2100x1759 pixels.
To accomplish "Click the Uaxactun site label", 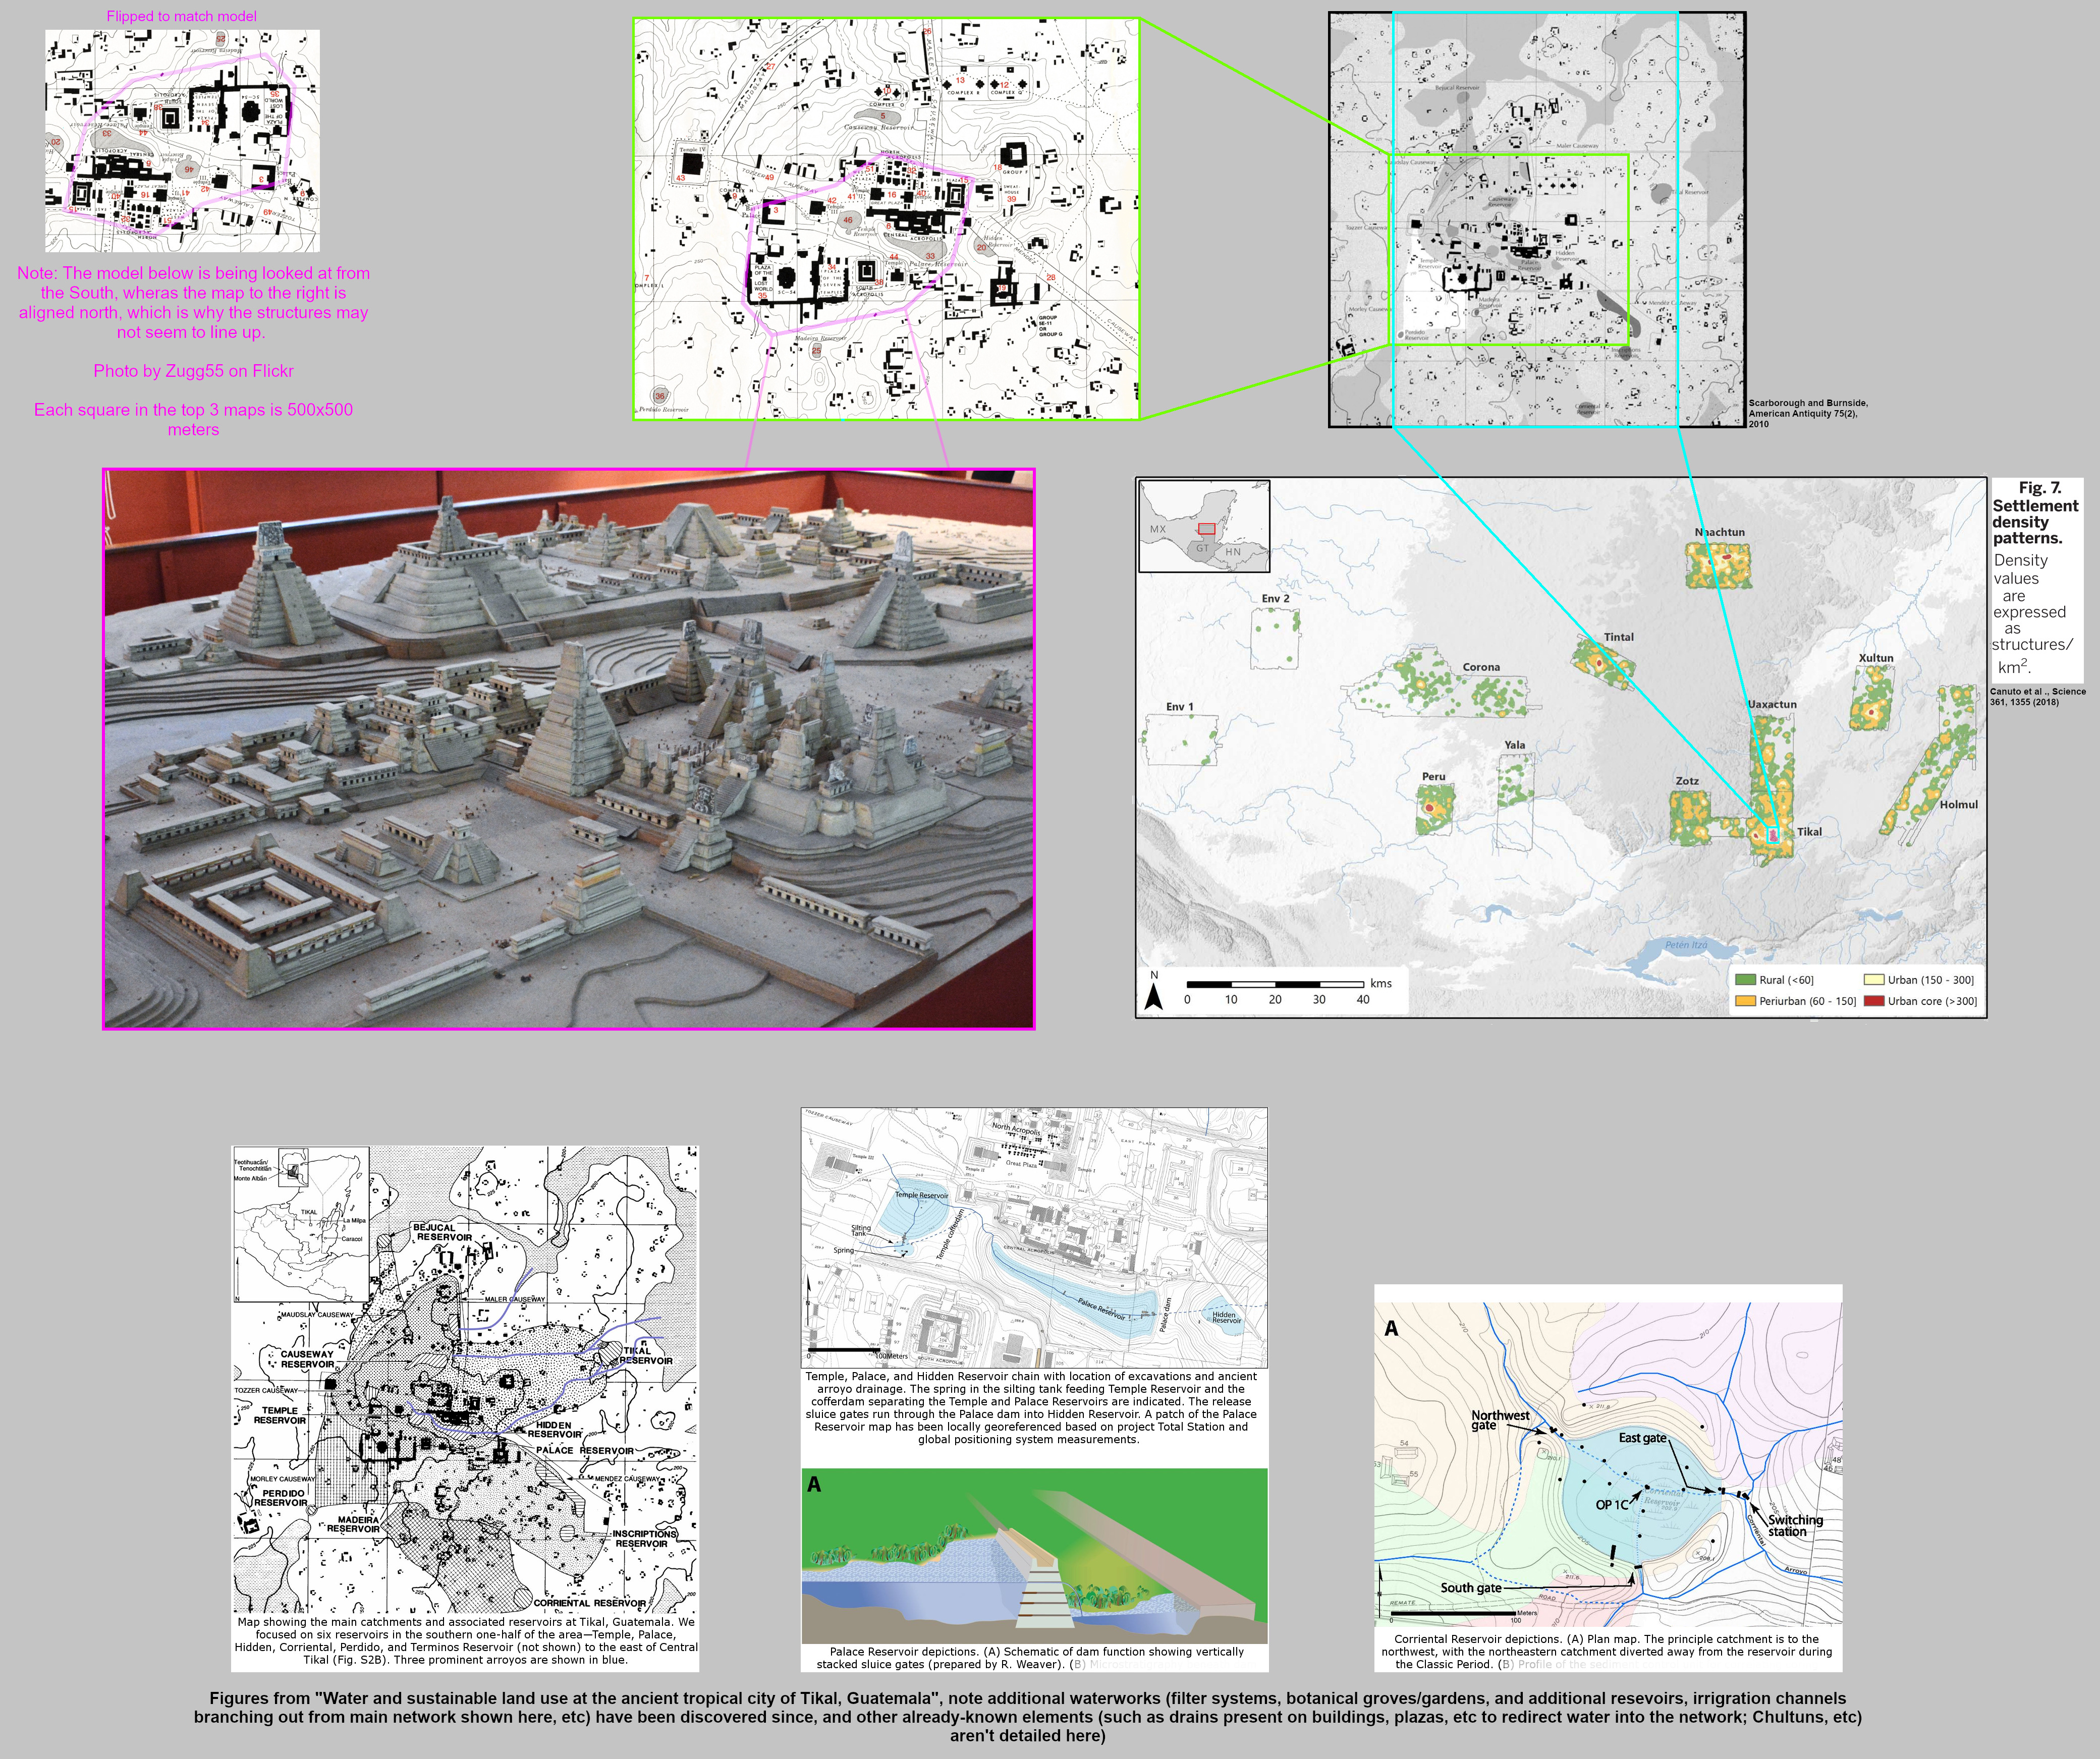I will [1772, 704].
